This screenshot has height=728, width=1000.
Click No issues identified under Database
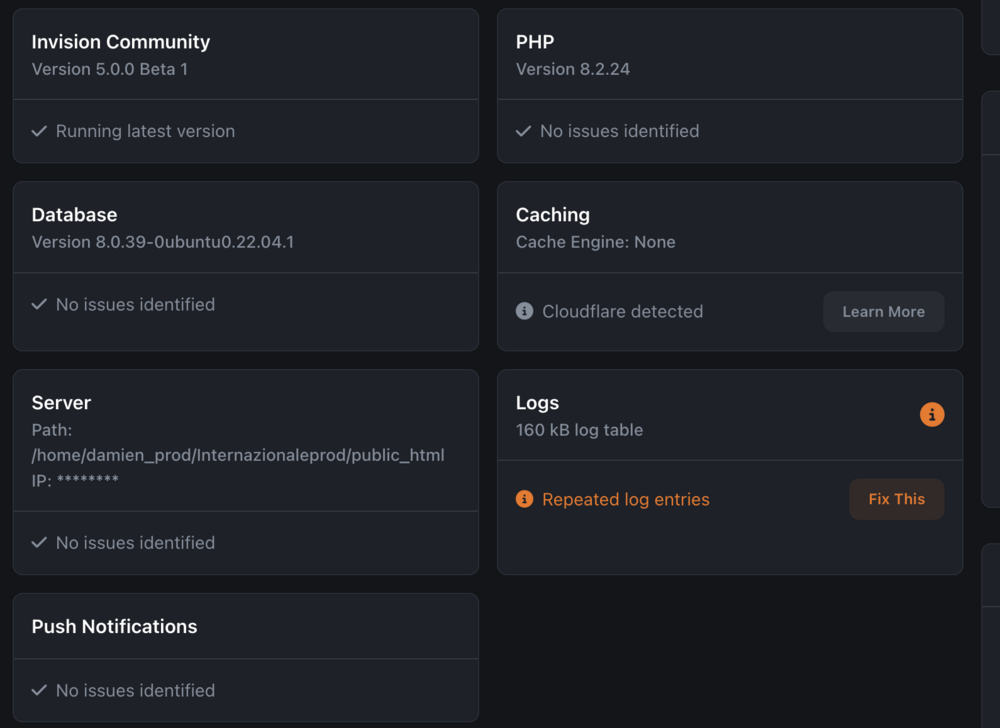(x=135, y=304)
